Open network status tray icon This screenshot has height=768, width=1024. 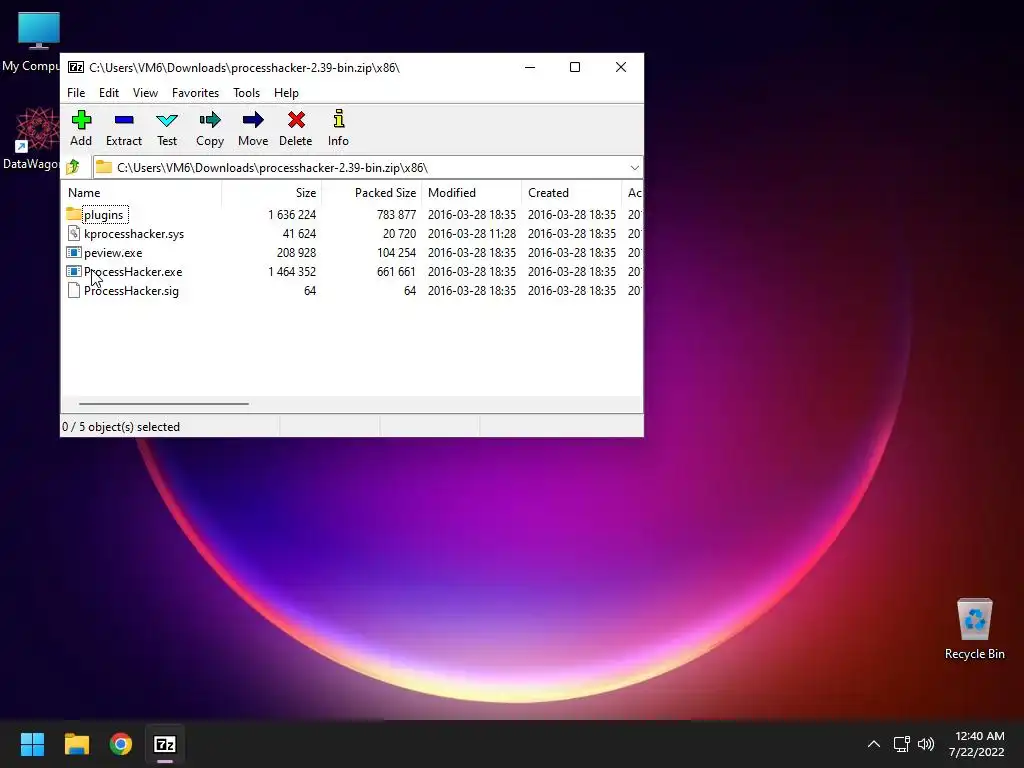pos(902,744)
